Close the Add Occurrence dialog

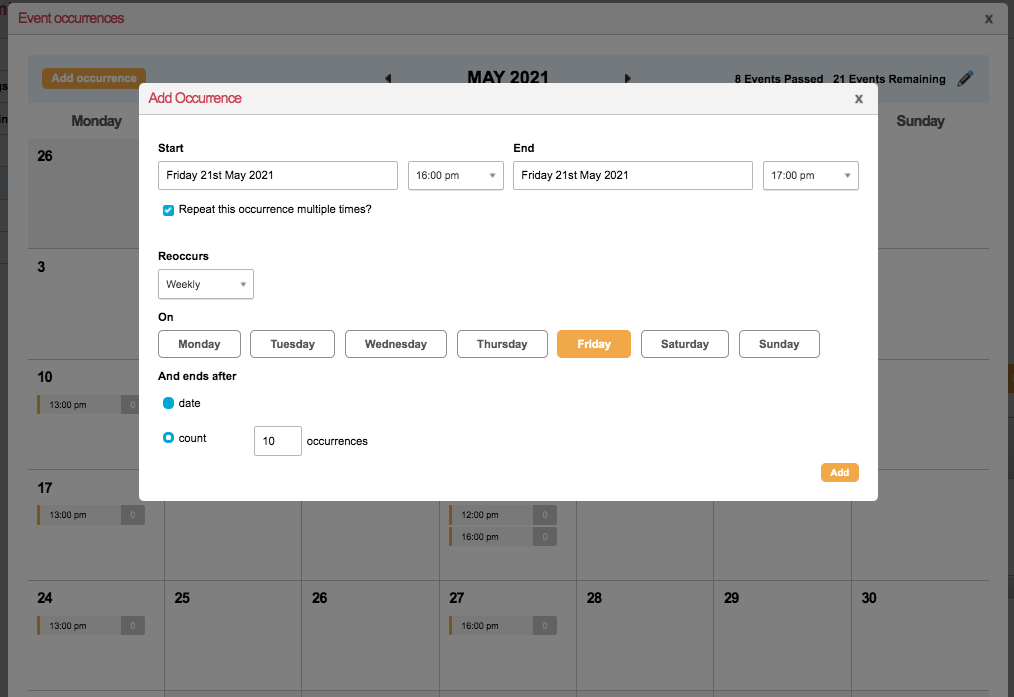point(858,98)
